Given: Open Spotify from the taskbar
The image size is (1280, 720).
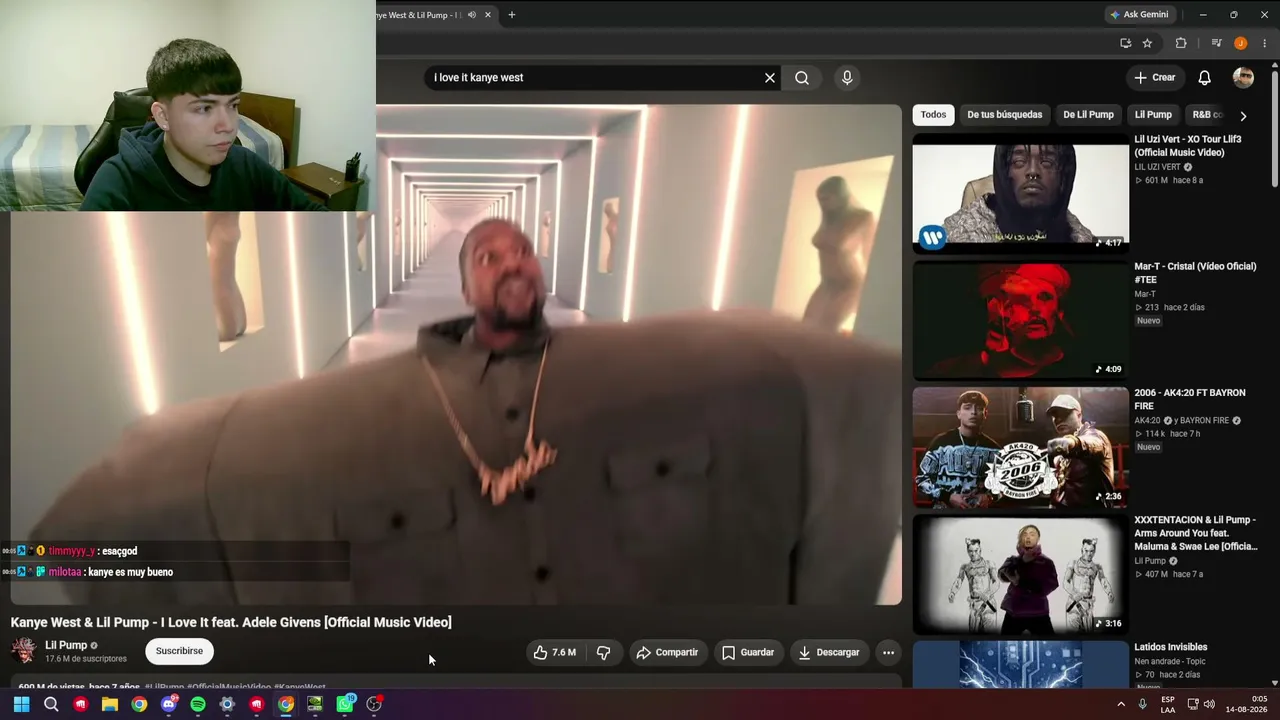Looking at the screenshot, I should (x=198, y=704).
